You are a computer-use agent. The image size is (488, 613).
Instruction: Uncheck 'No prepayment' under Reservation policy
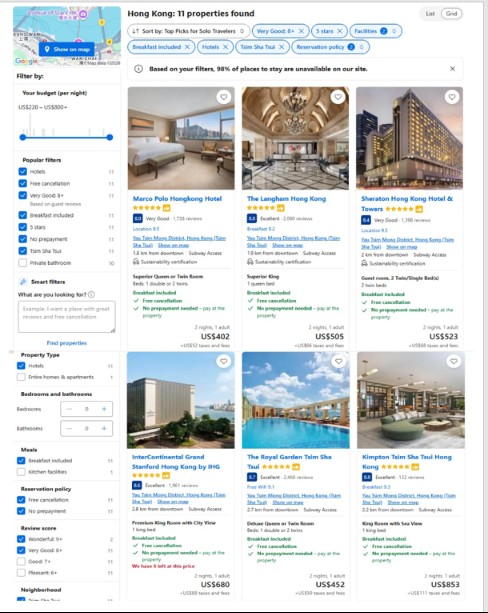coord(21,511)
